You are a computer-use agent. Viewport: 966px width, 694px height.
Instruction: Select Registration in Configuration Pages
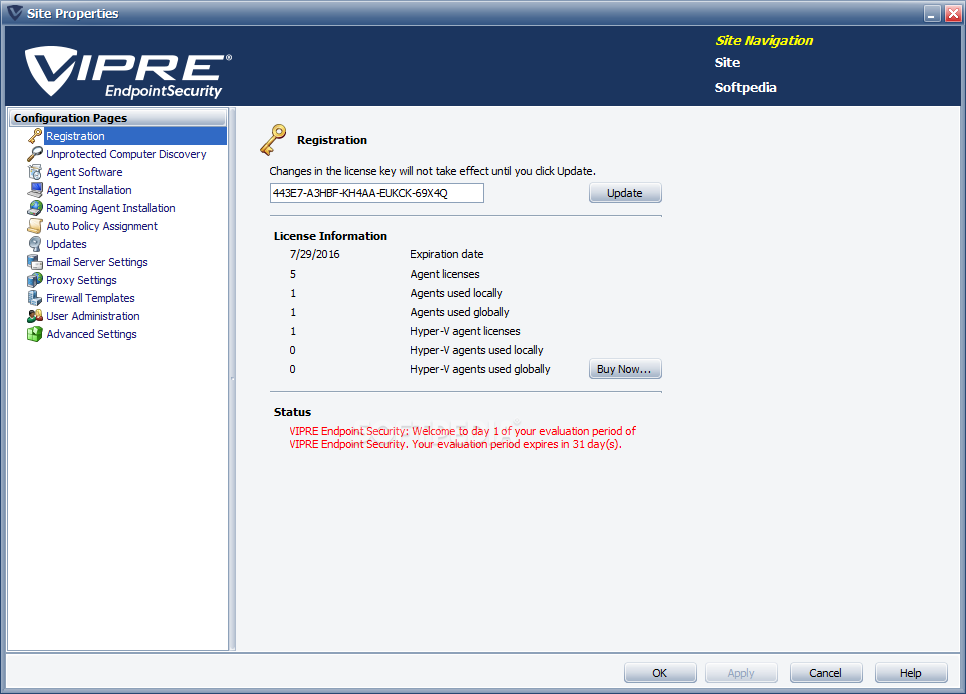tap(75, 136)
